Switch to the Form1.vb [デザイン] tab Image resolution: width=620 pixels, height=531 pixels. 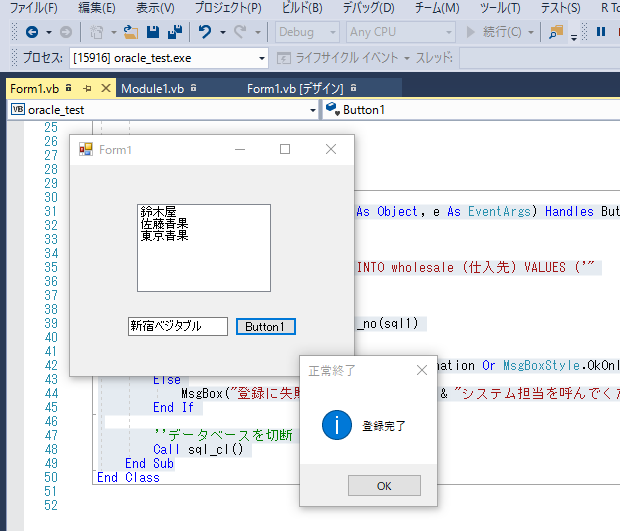pyautogui.click(x=295, y=88)
